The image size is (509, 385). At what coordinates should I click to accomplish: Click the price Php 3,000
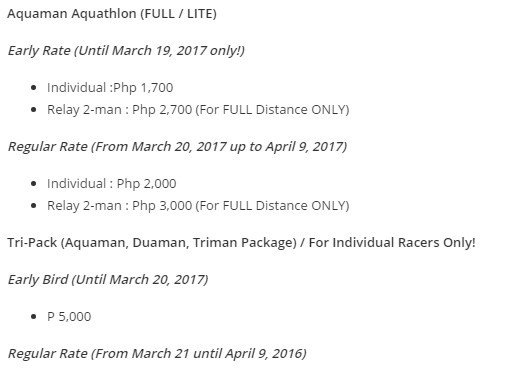162,206
